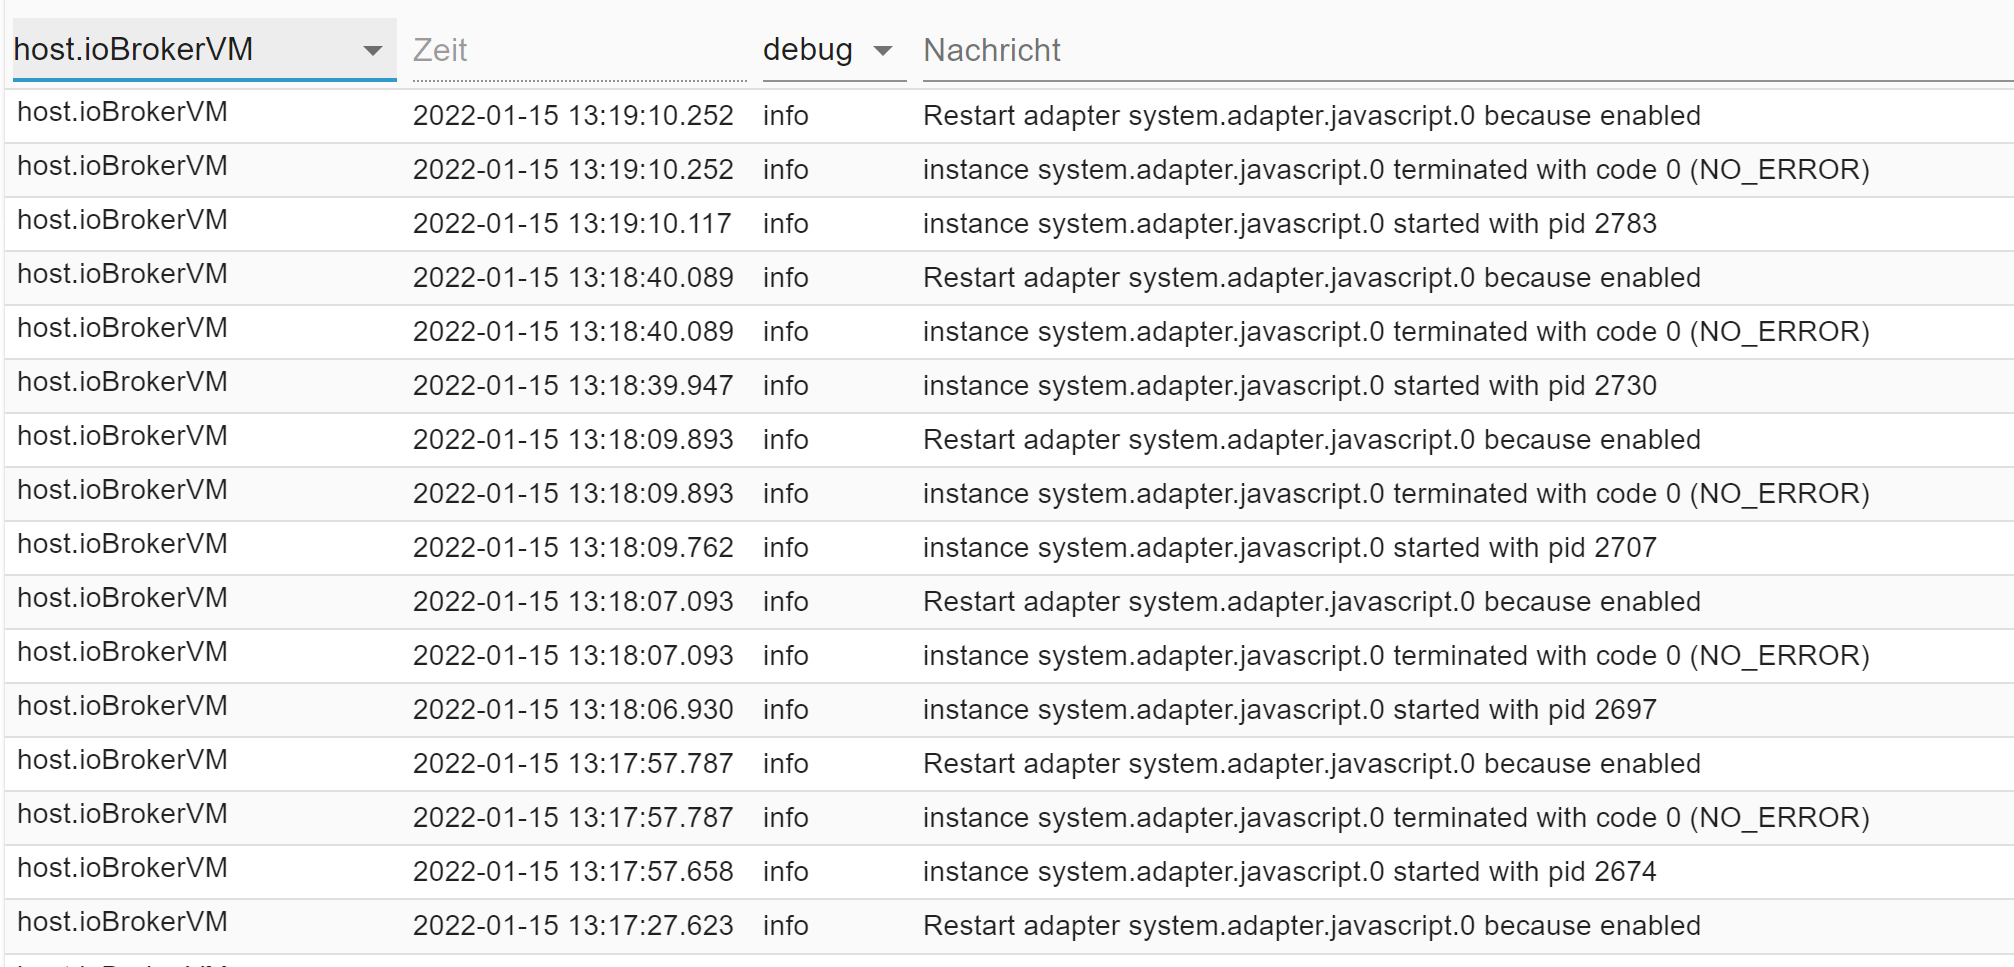Open the host.ioBrokerVM source filter dropdown
This screenshot has width=2014, height=967.
204,49
